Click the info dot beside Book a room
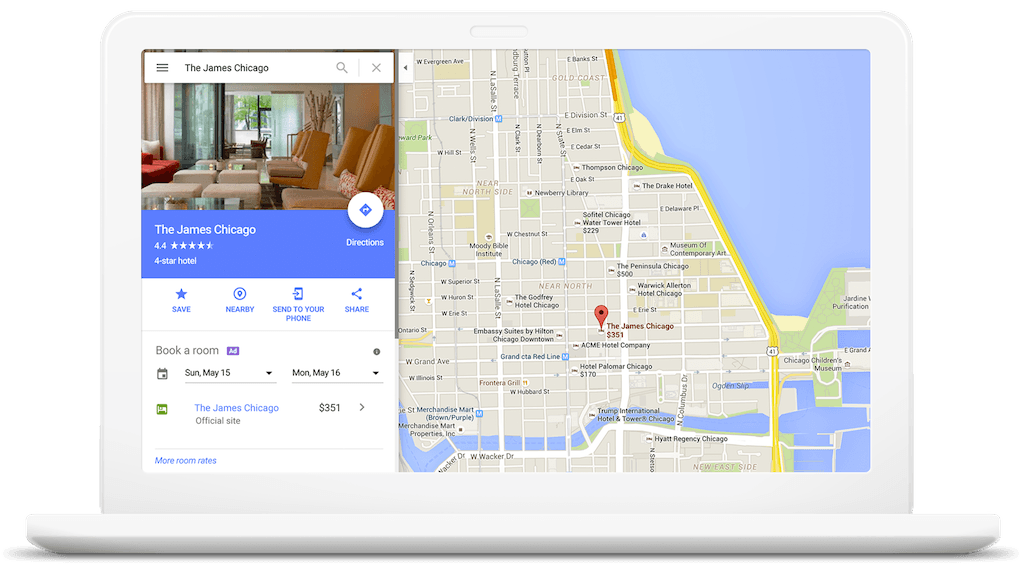Image resolution: width=1022 pixels, height=578 pixels. (376, 352)
